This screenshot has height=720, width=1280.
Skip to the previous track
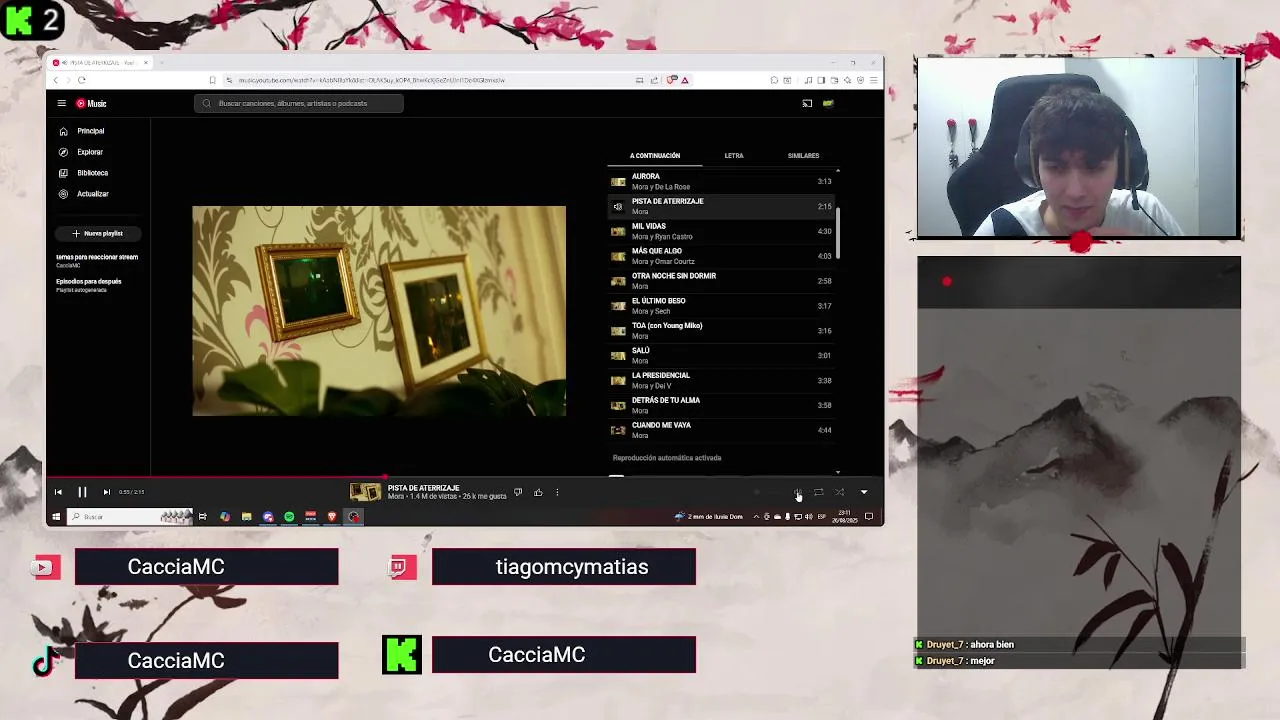coord(58,492)
